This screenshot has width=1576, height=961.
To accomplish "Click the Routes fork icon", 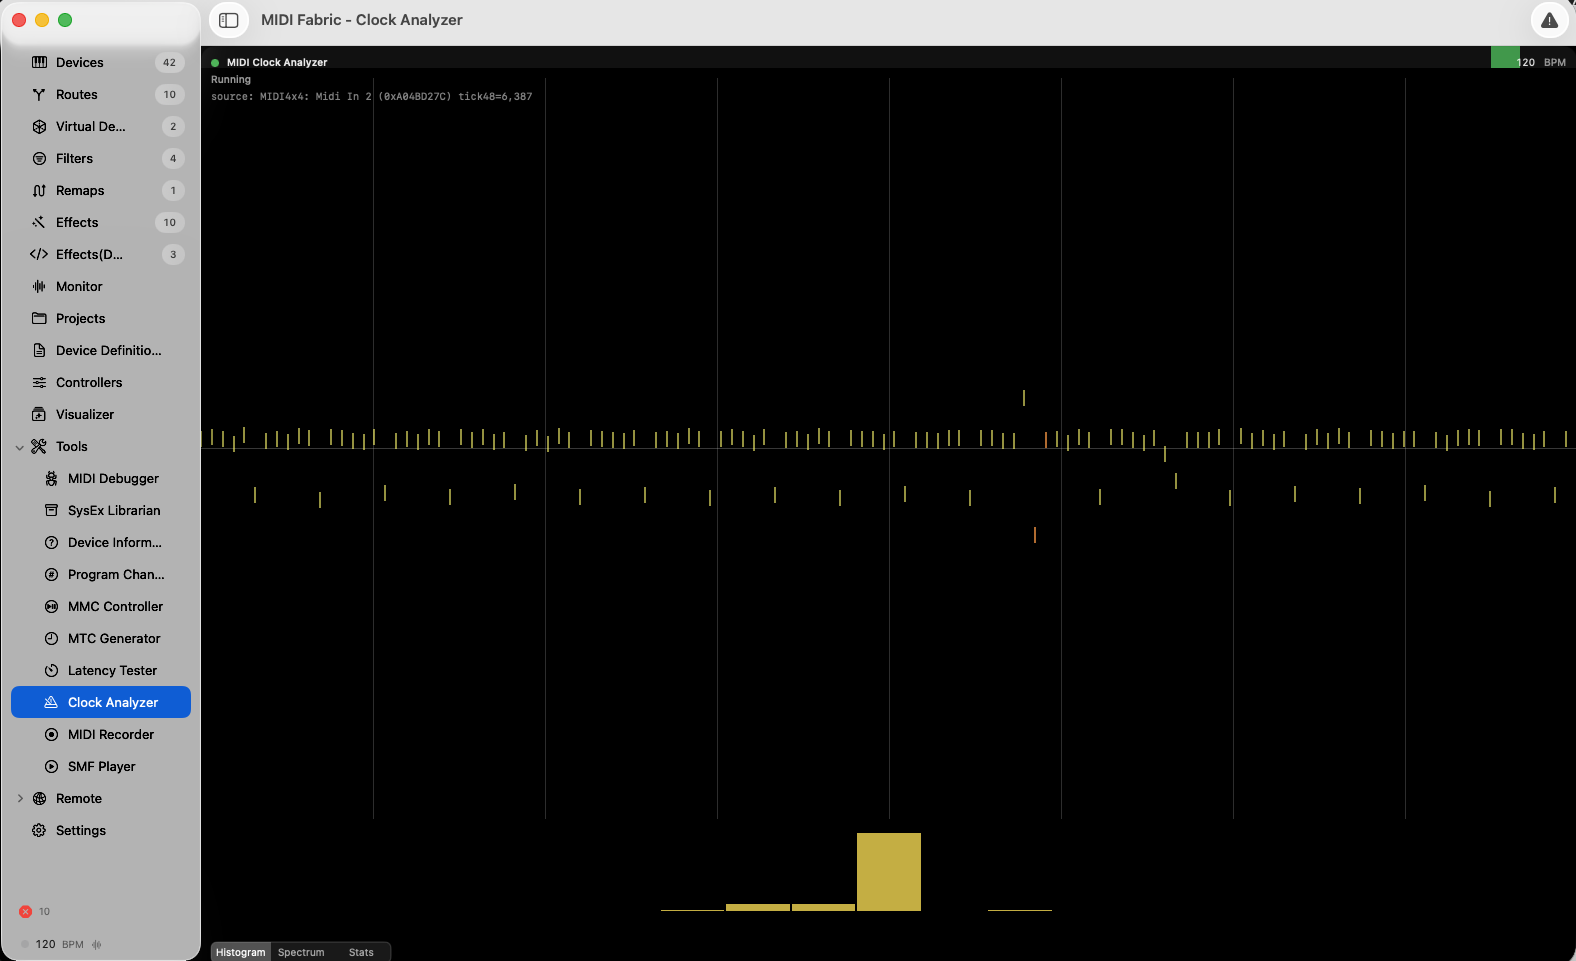I will click(39, 94).
